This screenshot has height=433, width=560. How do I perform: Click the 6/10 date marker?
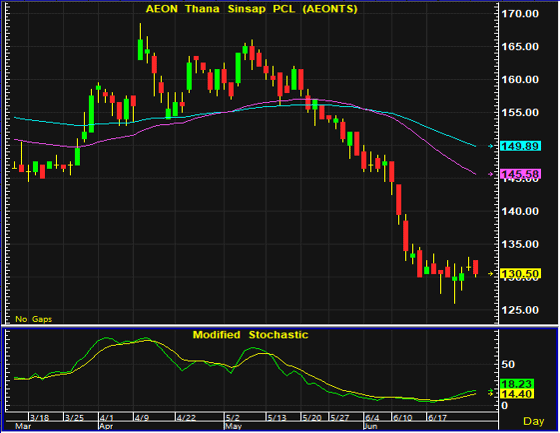(402, 418)
